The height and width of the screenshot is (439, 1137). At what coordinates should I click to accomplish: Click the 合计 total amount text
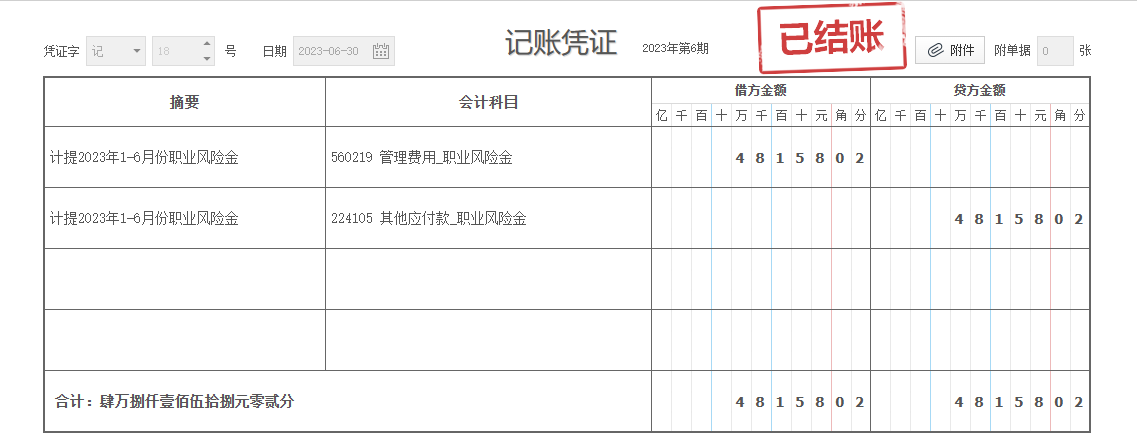click(175, 402)
